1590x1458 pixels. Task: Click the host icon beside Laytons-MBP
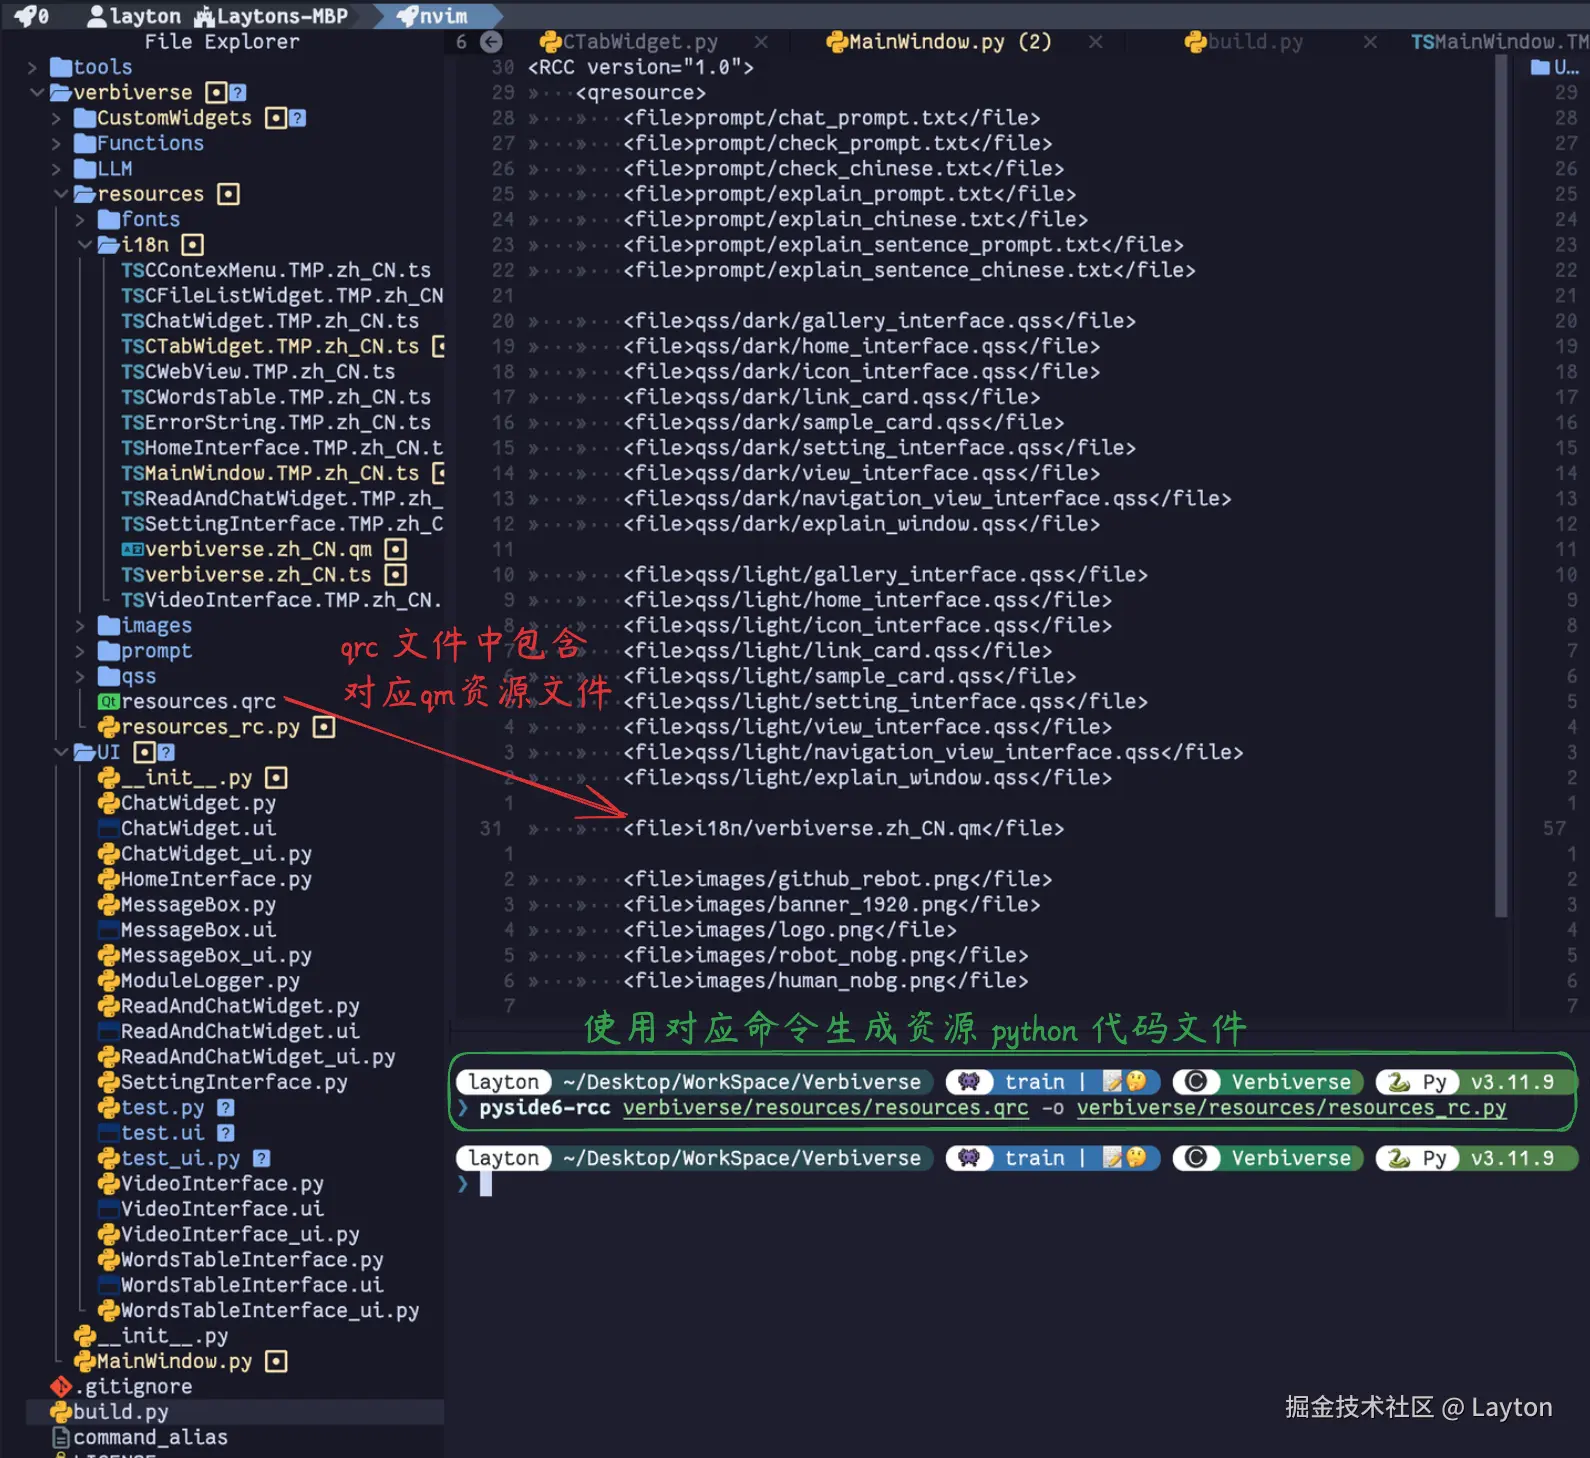[205, 16]
